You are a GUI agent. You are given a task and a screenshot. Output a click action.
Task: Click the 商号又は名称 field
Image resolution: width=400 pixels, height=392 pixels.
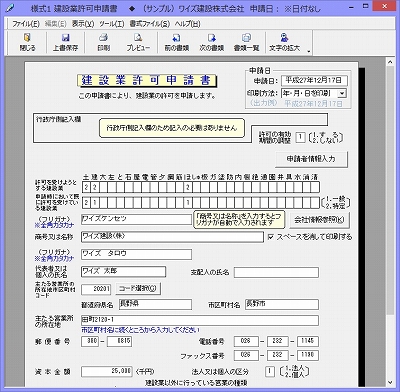click(x=172, y=236)
